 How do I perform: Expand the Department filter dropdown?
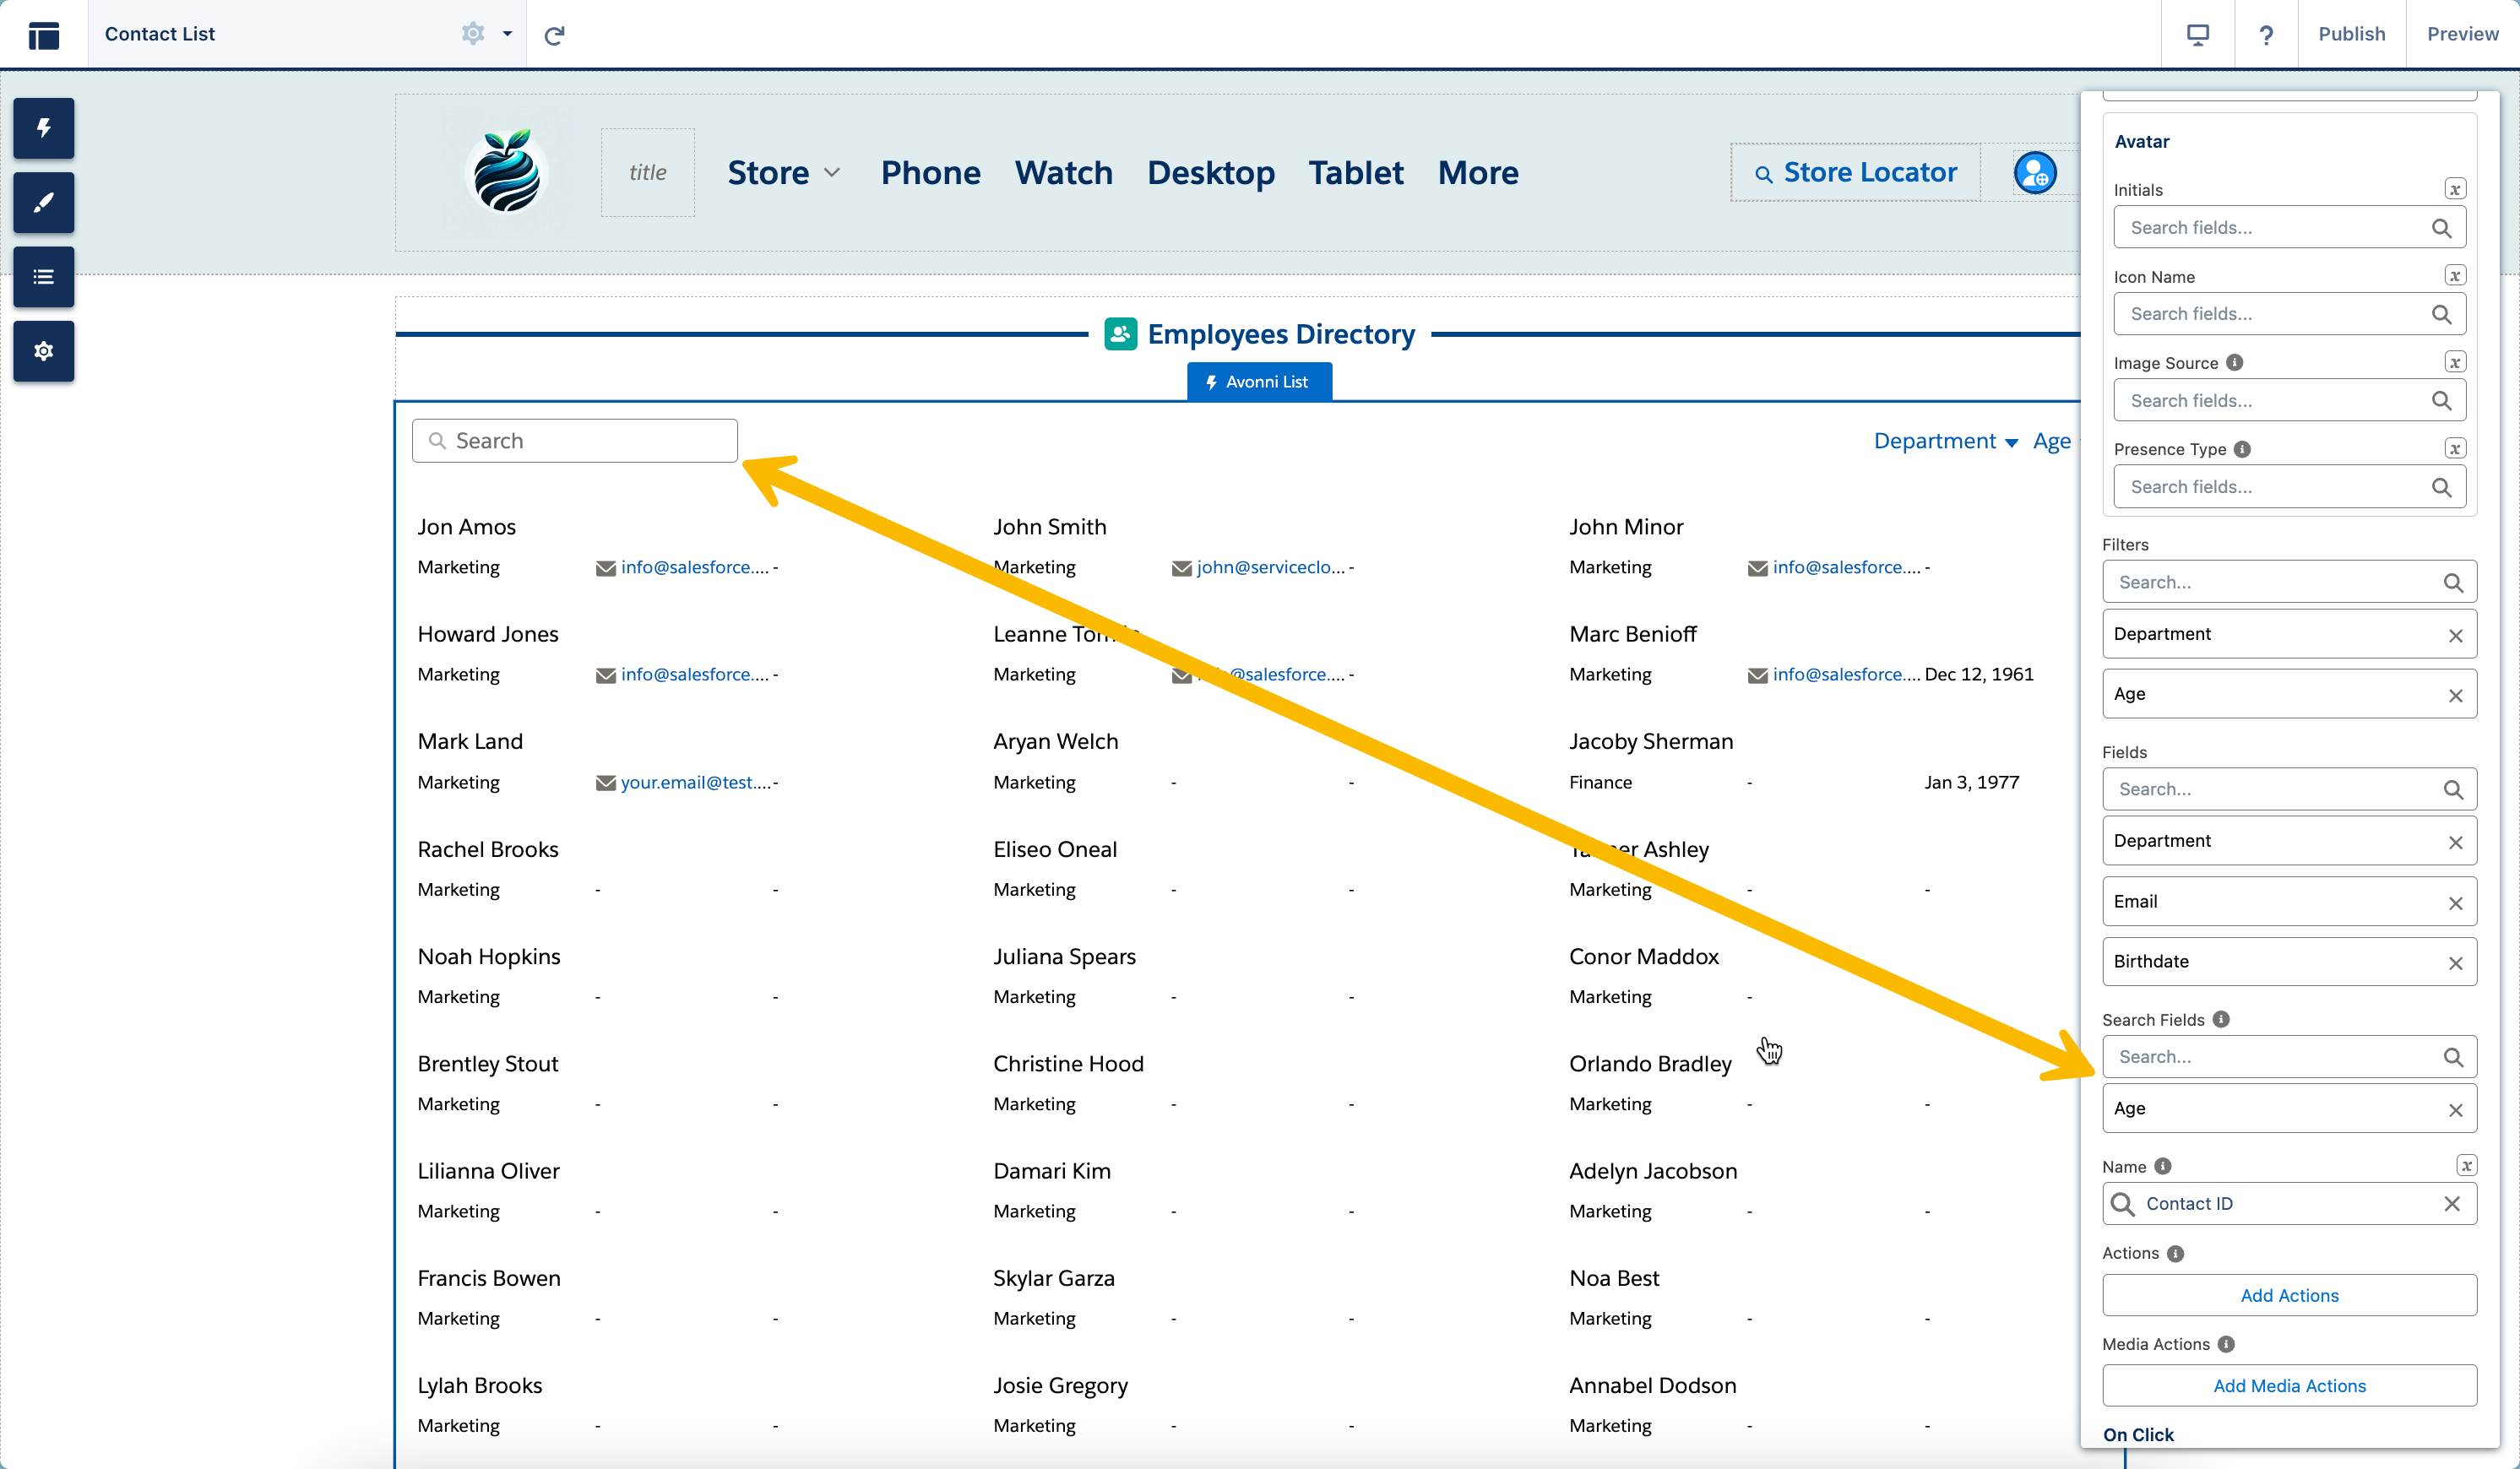1945,441
